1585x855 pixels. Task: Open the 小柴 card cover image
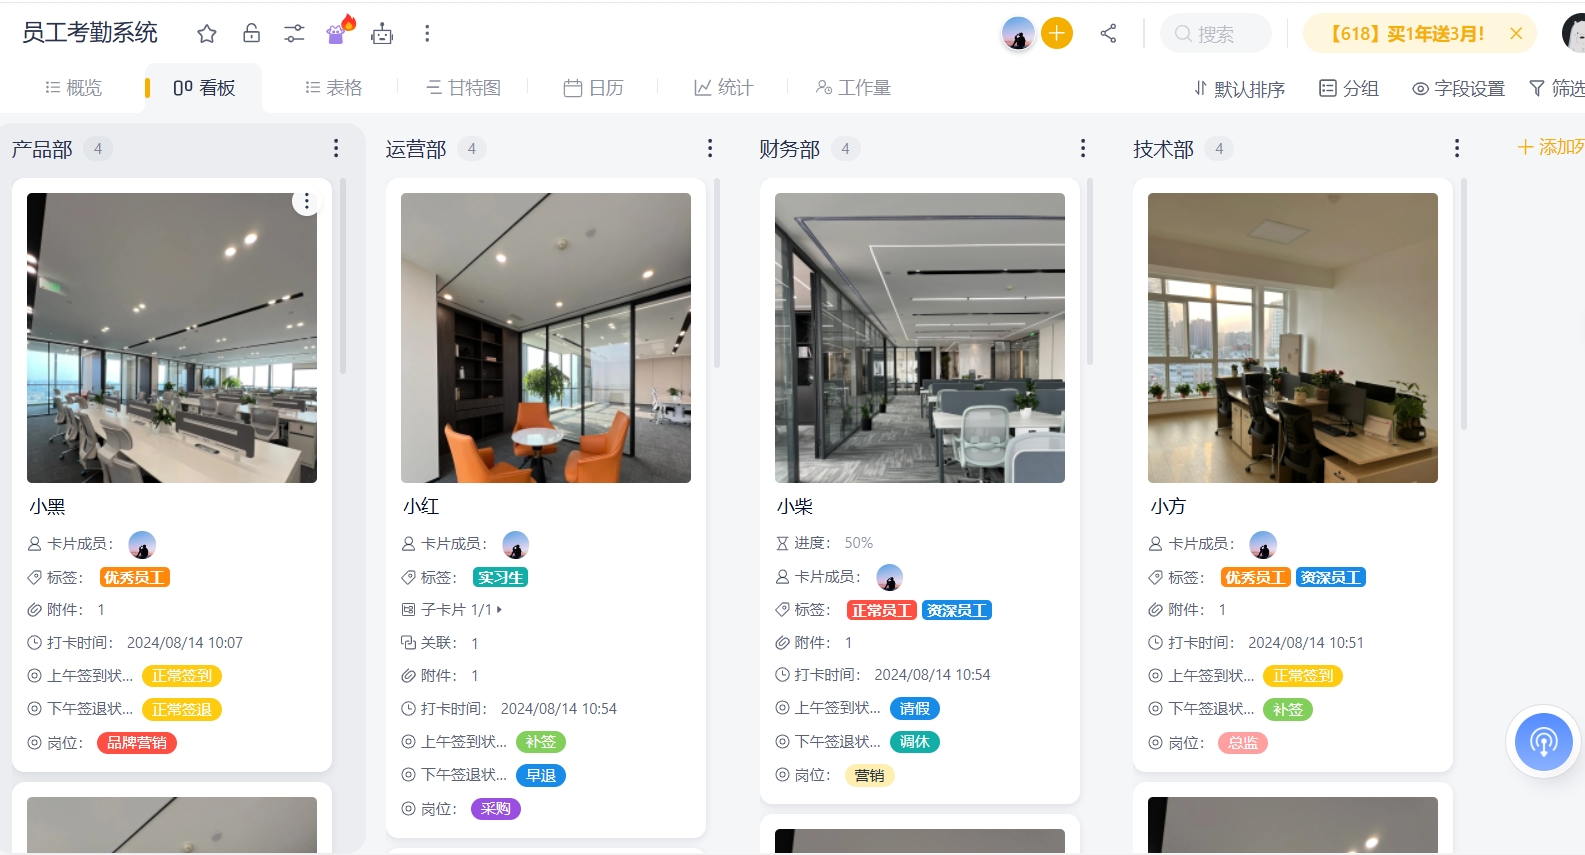click(920, 338)
